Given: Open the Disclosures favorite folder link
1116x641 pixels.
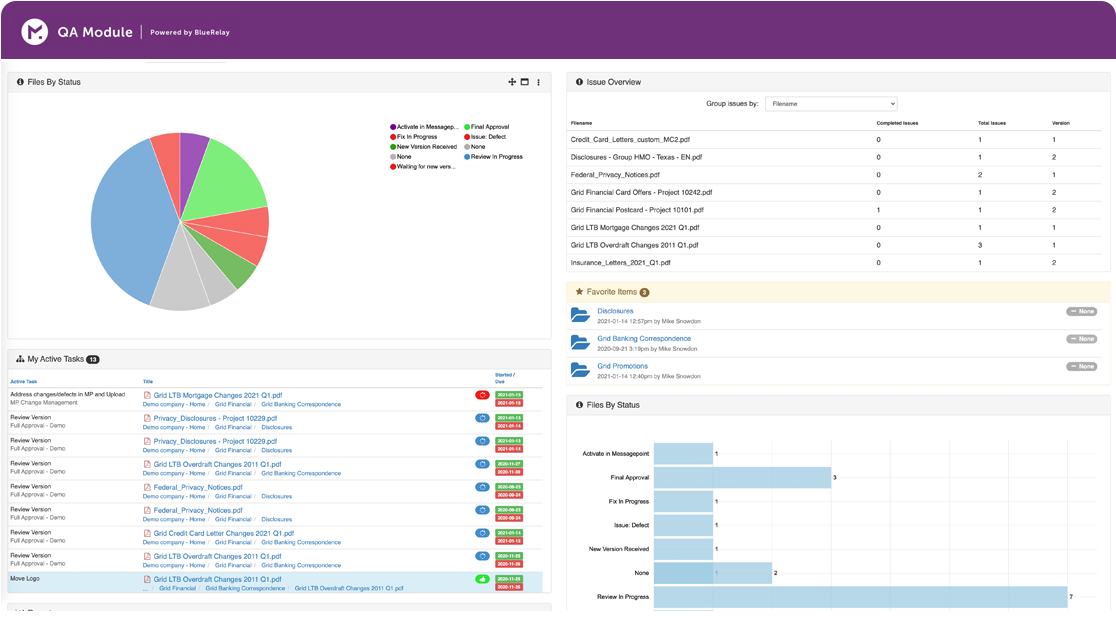Looking at the screenshot, I should [615, 311].
